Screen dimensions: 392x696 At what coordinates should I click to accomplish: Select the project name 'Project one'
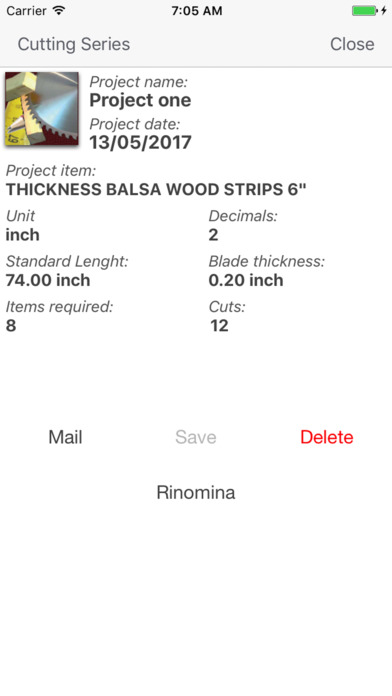[x=140, y=100]
